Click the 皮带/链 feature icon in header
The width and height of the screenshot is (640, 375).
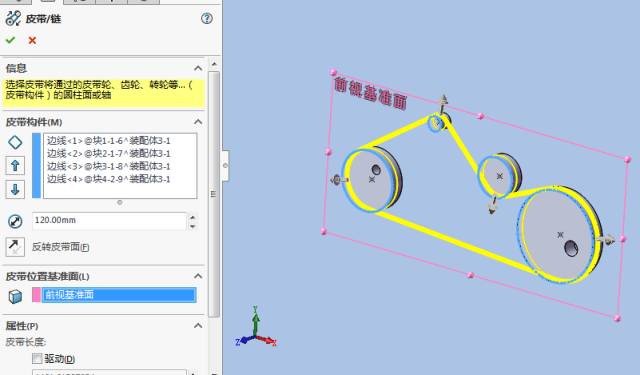point(13,19)
